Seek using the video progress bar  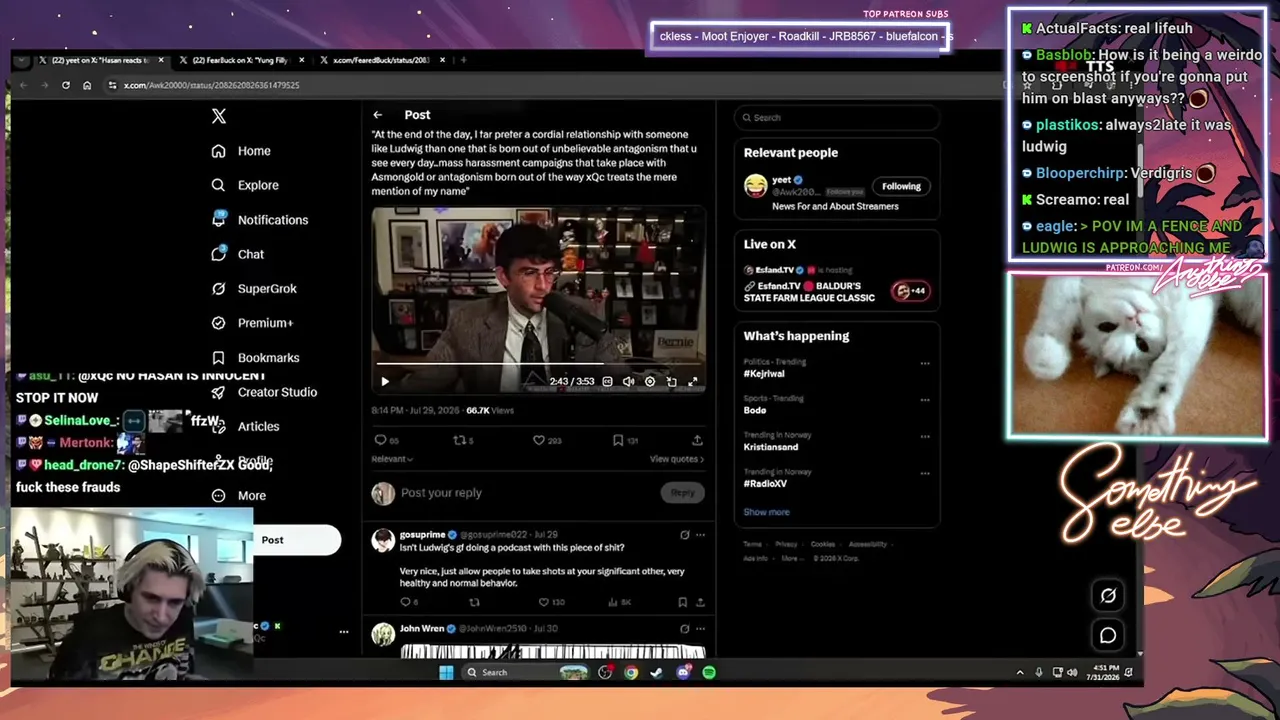click(x=539, y=365)
